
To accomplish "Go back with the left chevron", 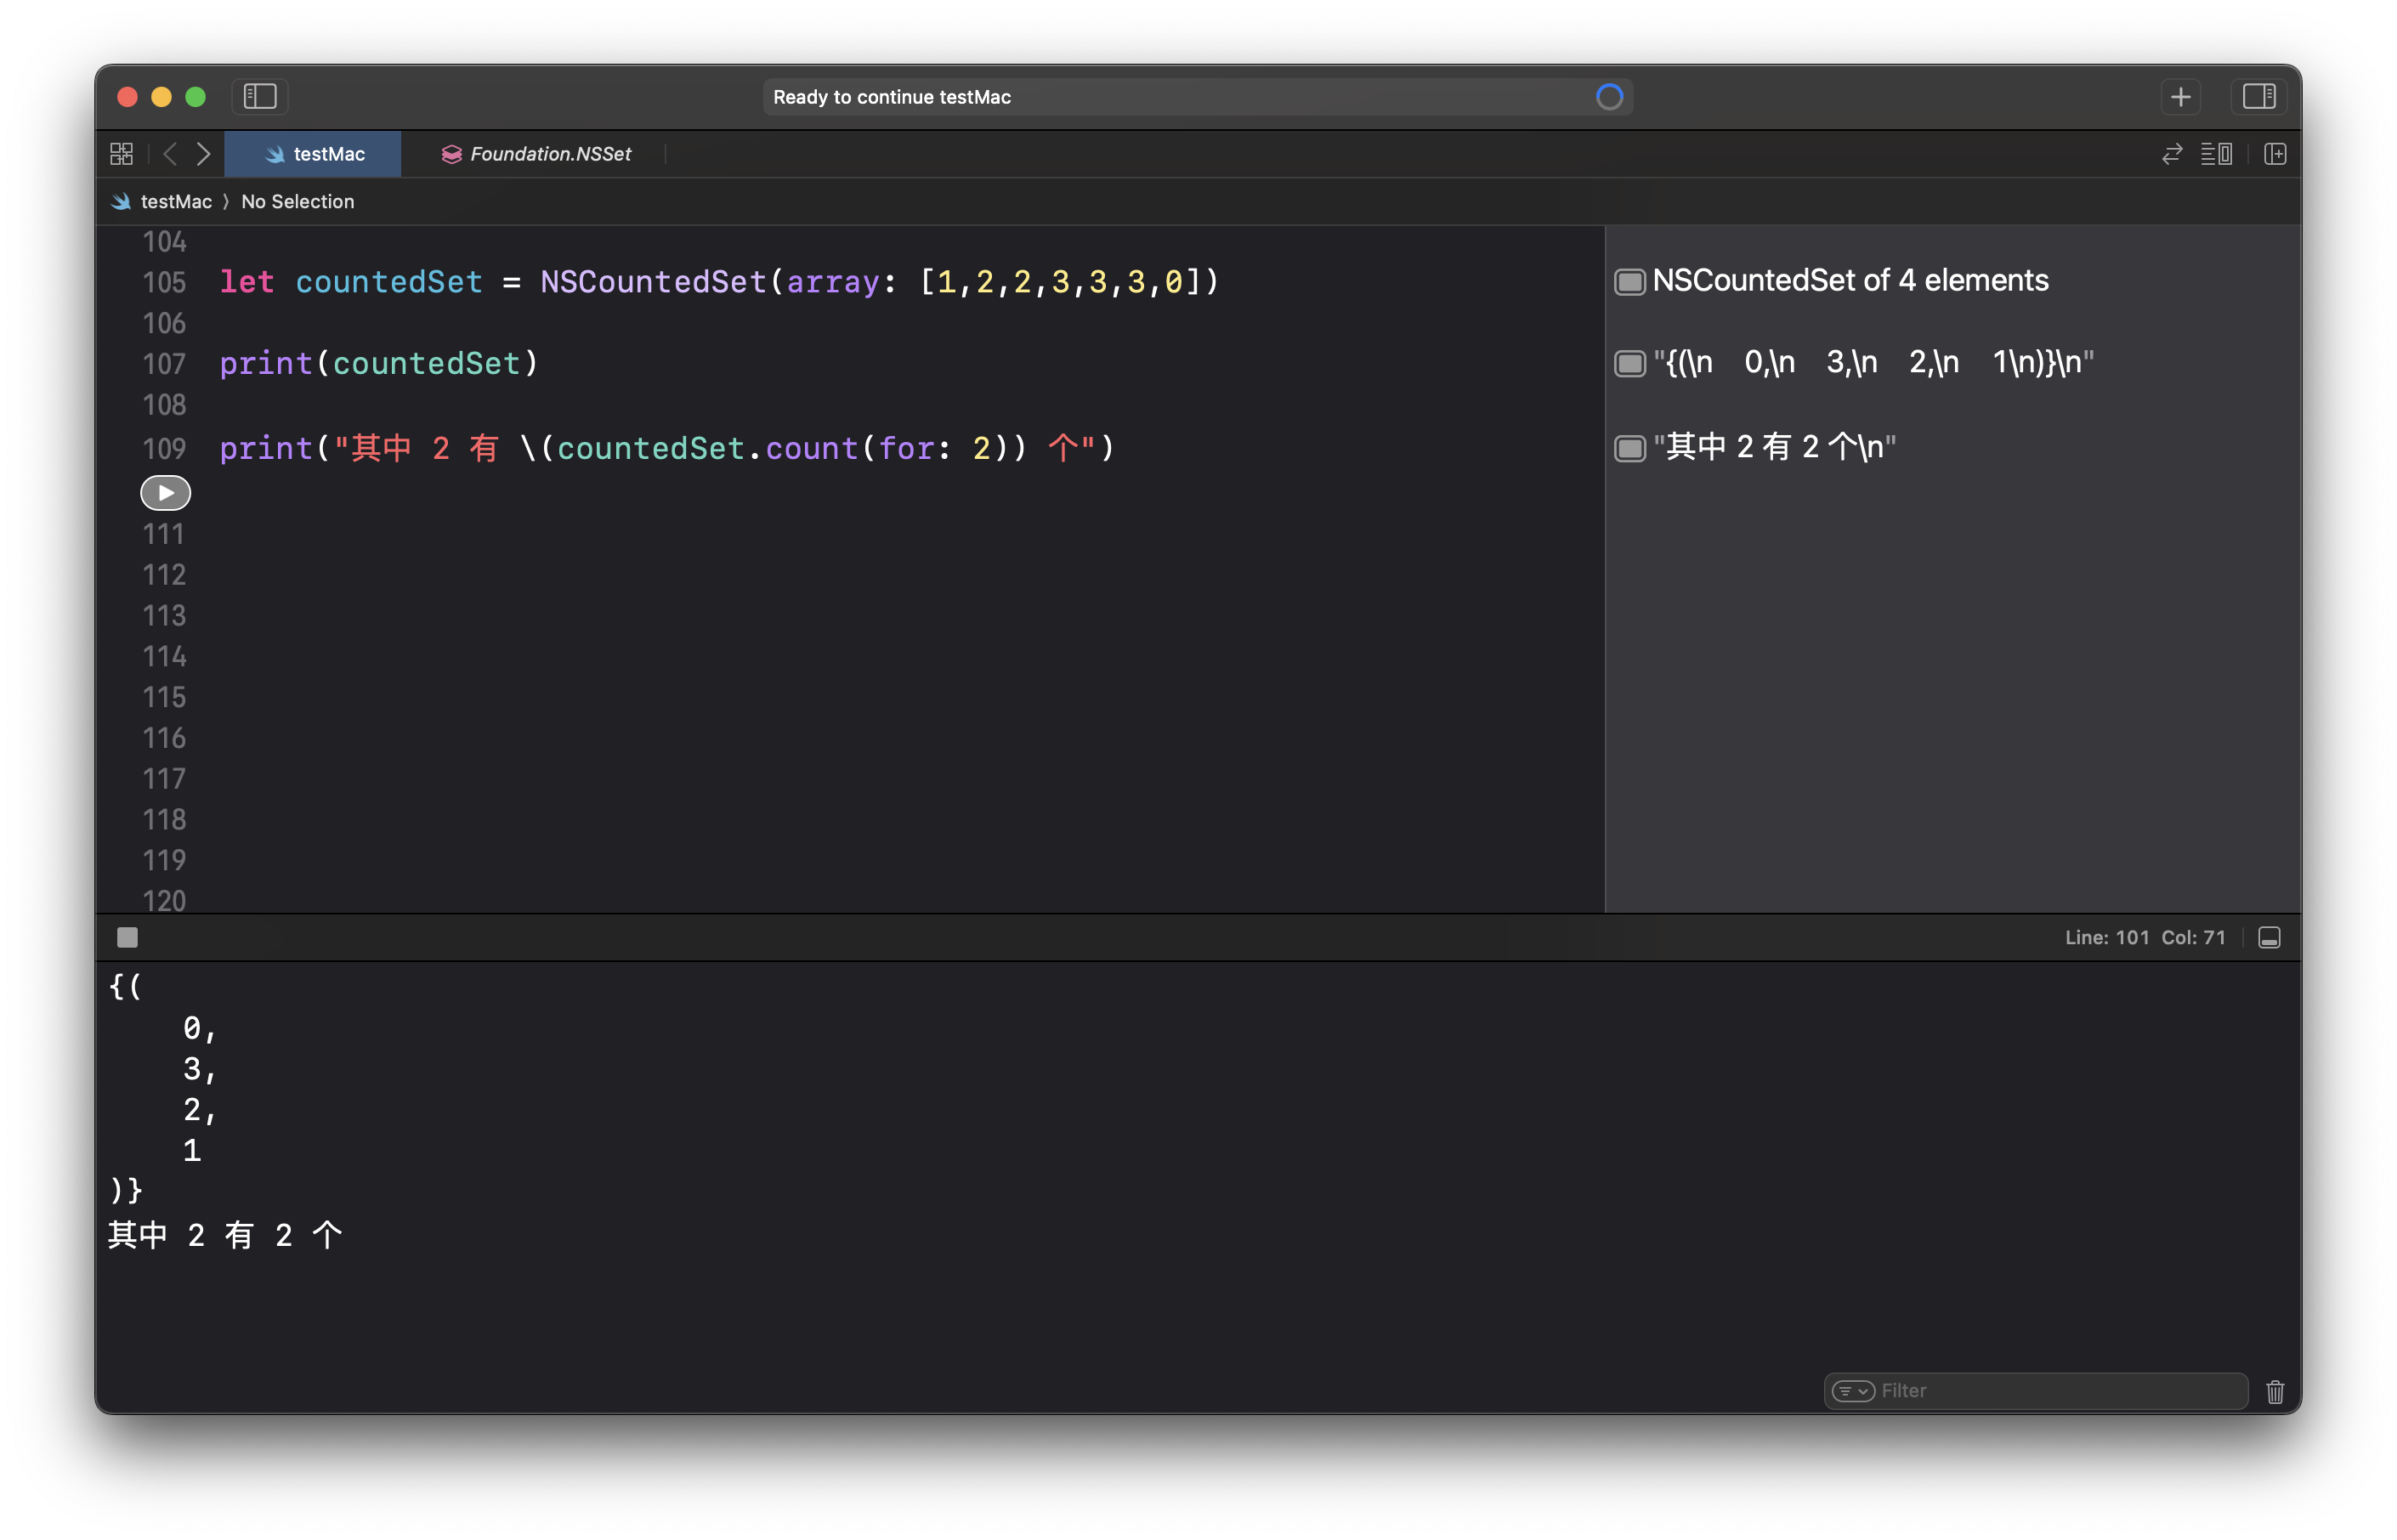I will click(170, 153).
